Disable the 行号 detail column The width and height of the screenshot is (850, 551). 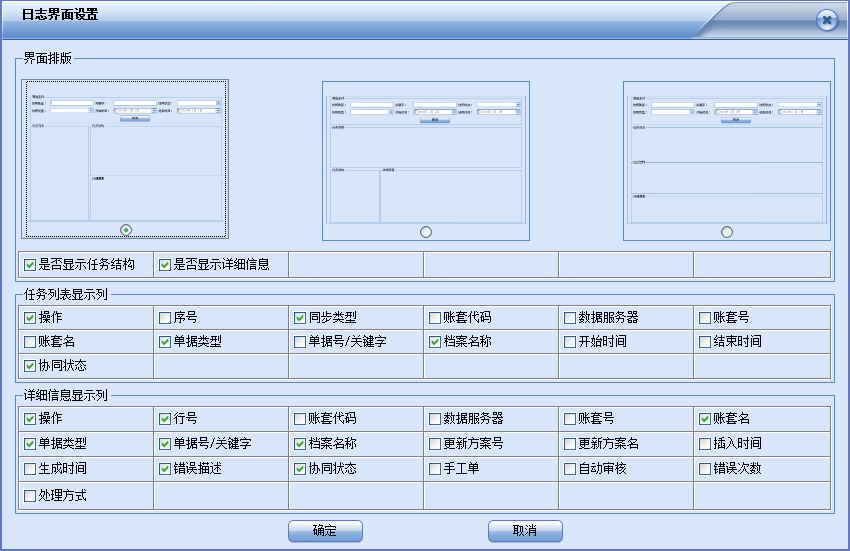coord(165,419)
